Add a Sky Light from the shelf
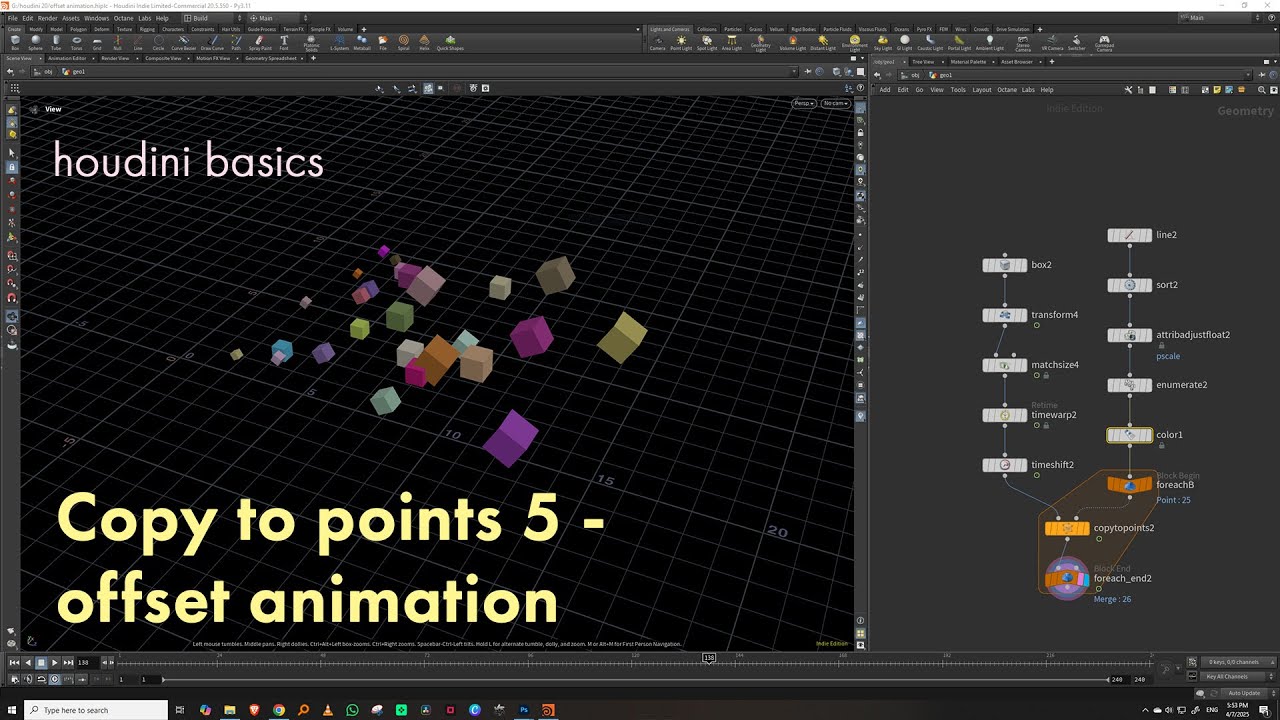Viewport: 1280px width, 720px height. pyautogui.click(x=883, y=43)
